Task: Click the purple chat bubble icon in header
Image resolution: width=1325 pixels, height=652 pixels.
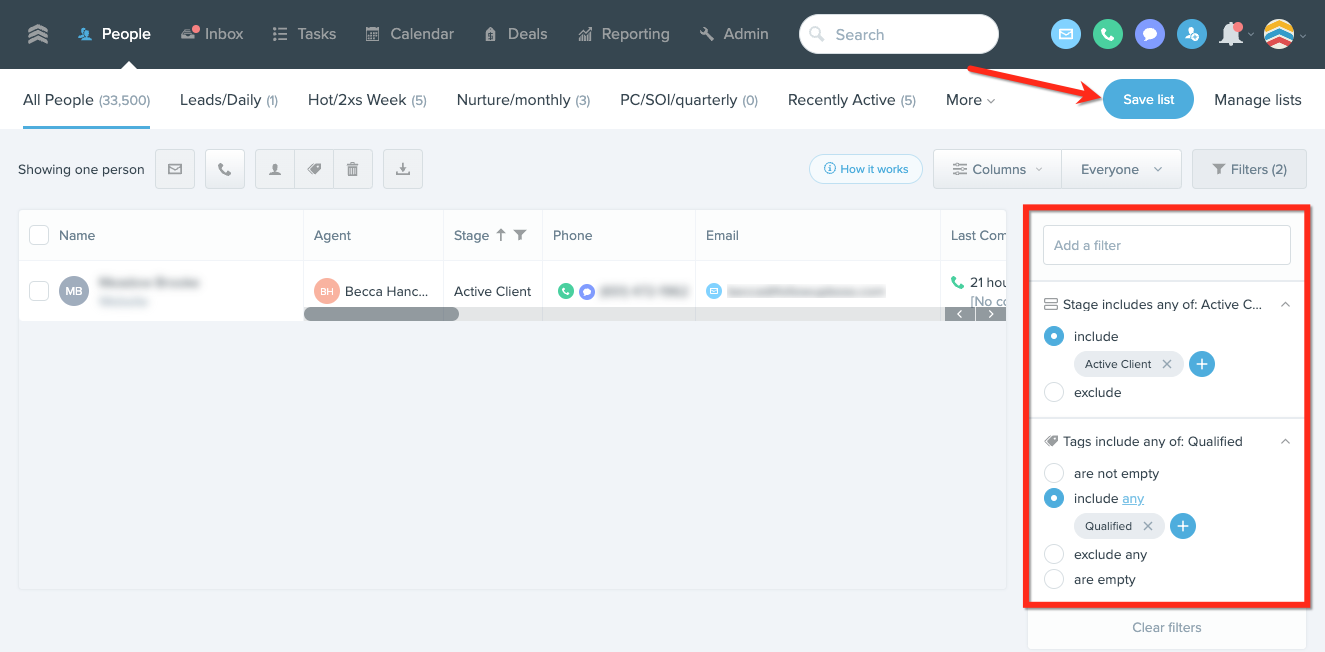Action: [x=1150, y=34]
